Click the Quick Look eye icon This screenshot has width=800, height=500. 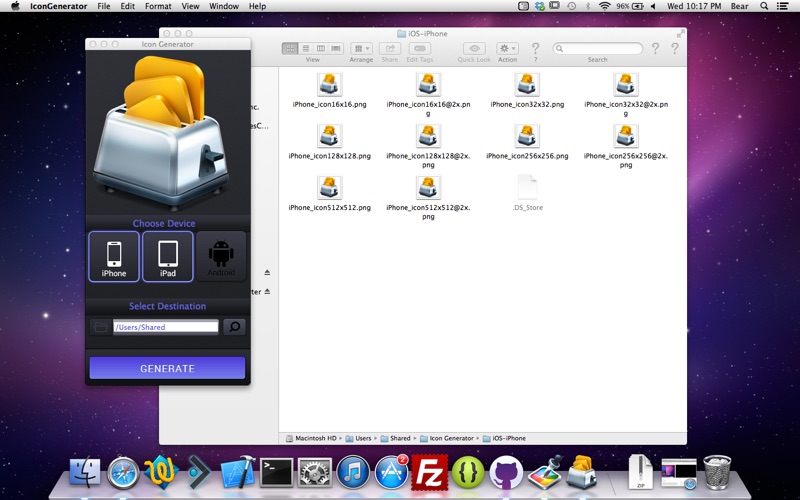tap(474, 48)
